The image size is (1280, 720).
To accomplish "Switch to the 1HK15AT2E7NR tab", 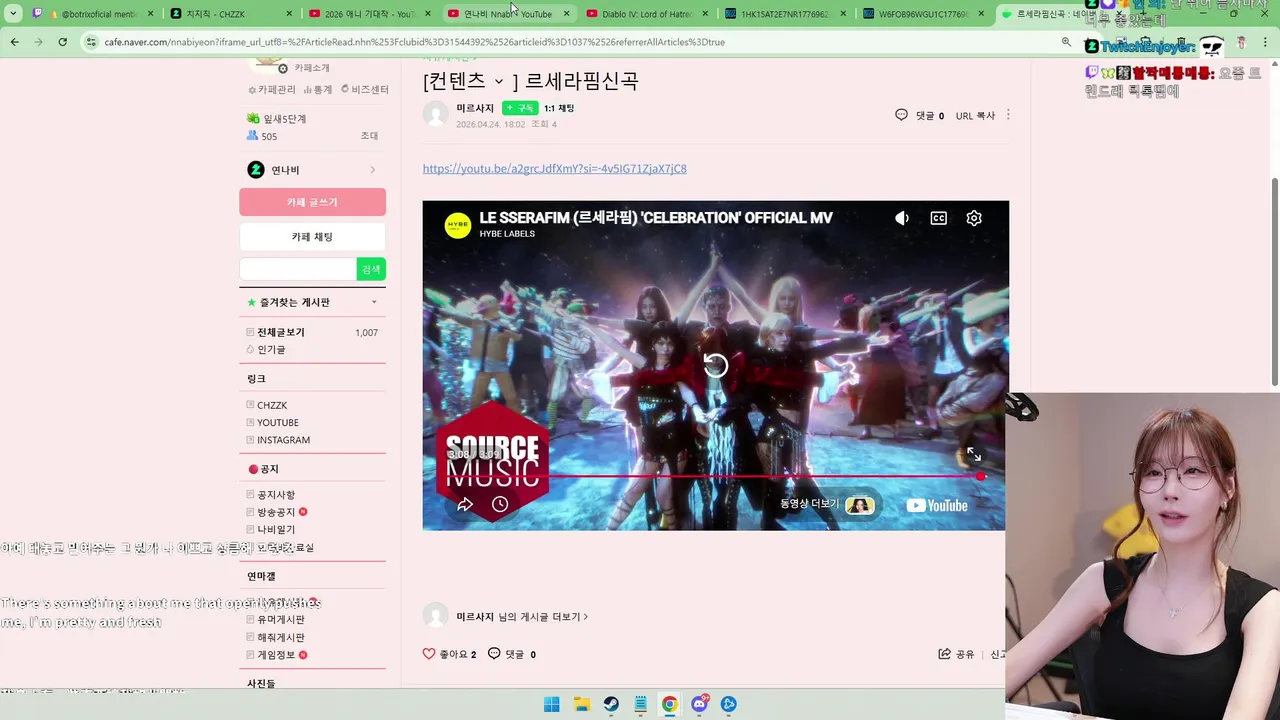I will [x=784, y=14].
